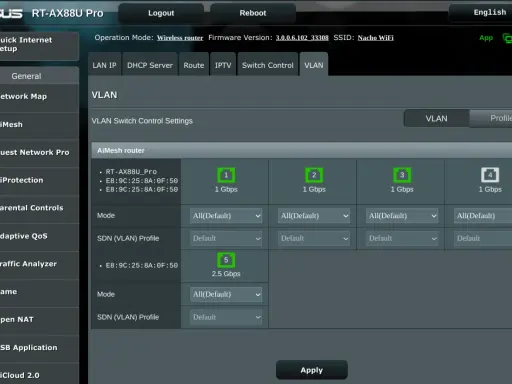Click the VLAN Switch Control Settings text
Screen dimensions: 512x384
(142, 121)
